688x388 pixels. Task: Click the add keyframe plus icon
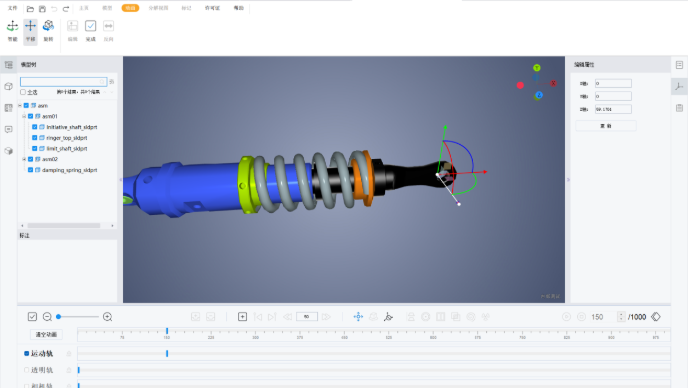242,317
